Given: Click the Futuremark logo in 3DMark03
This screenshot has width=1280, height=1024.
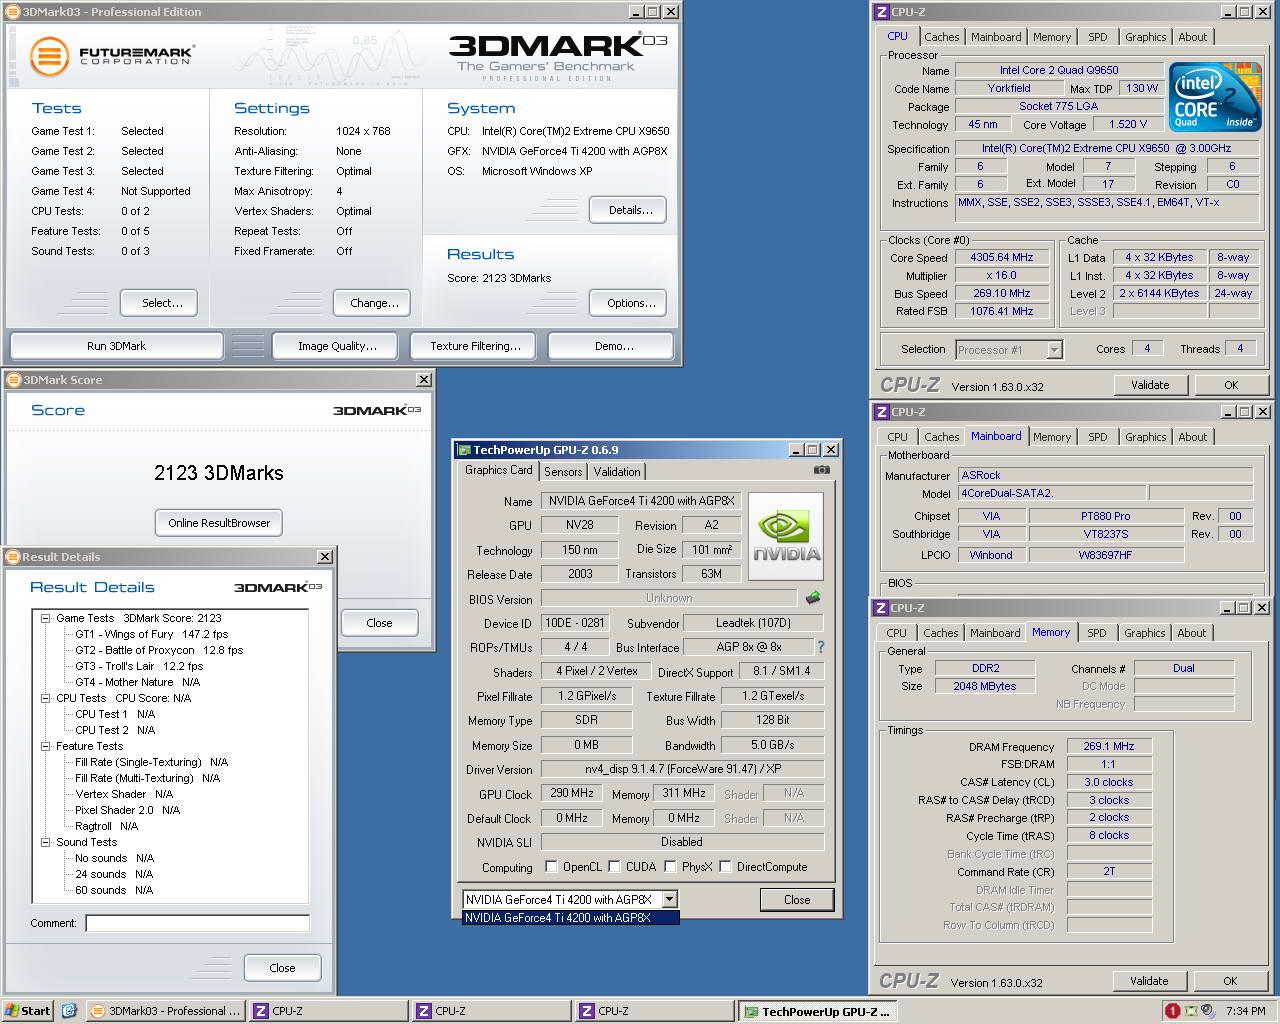Looking at the screenshot, I should coord(111,55).
